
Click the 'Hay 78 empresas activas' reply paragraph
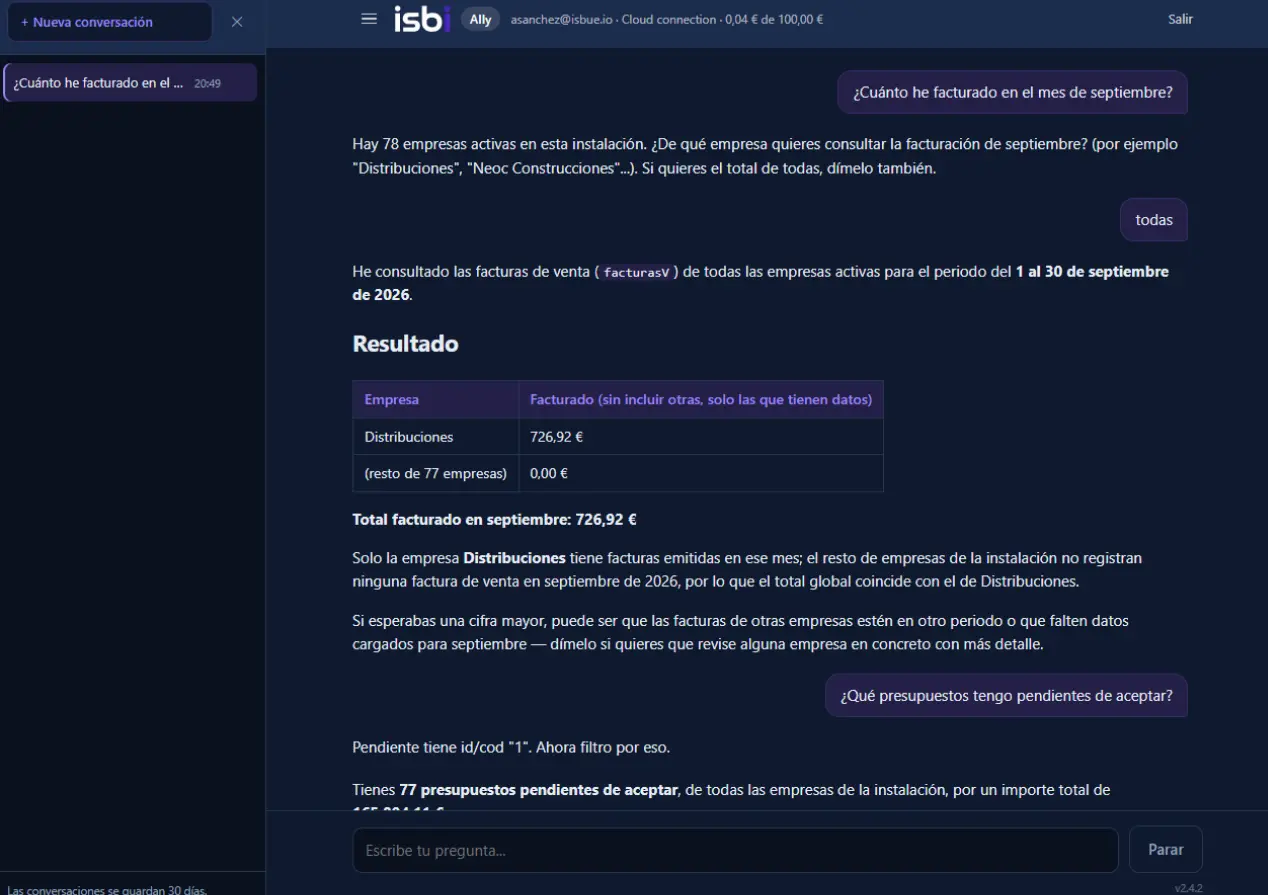coord(765,156)
